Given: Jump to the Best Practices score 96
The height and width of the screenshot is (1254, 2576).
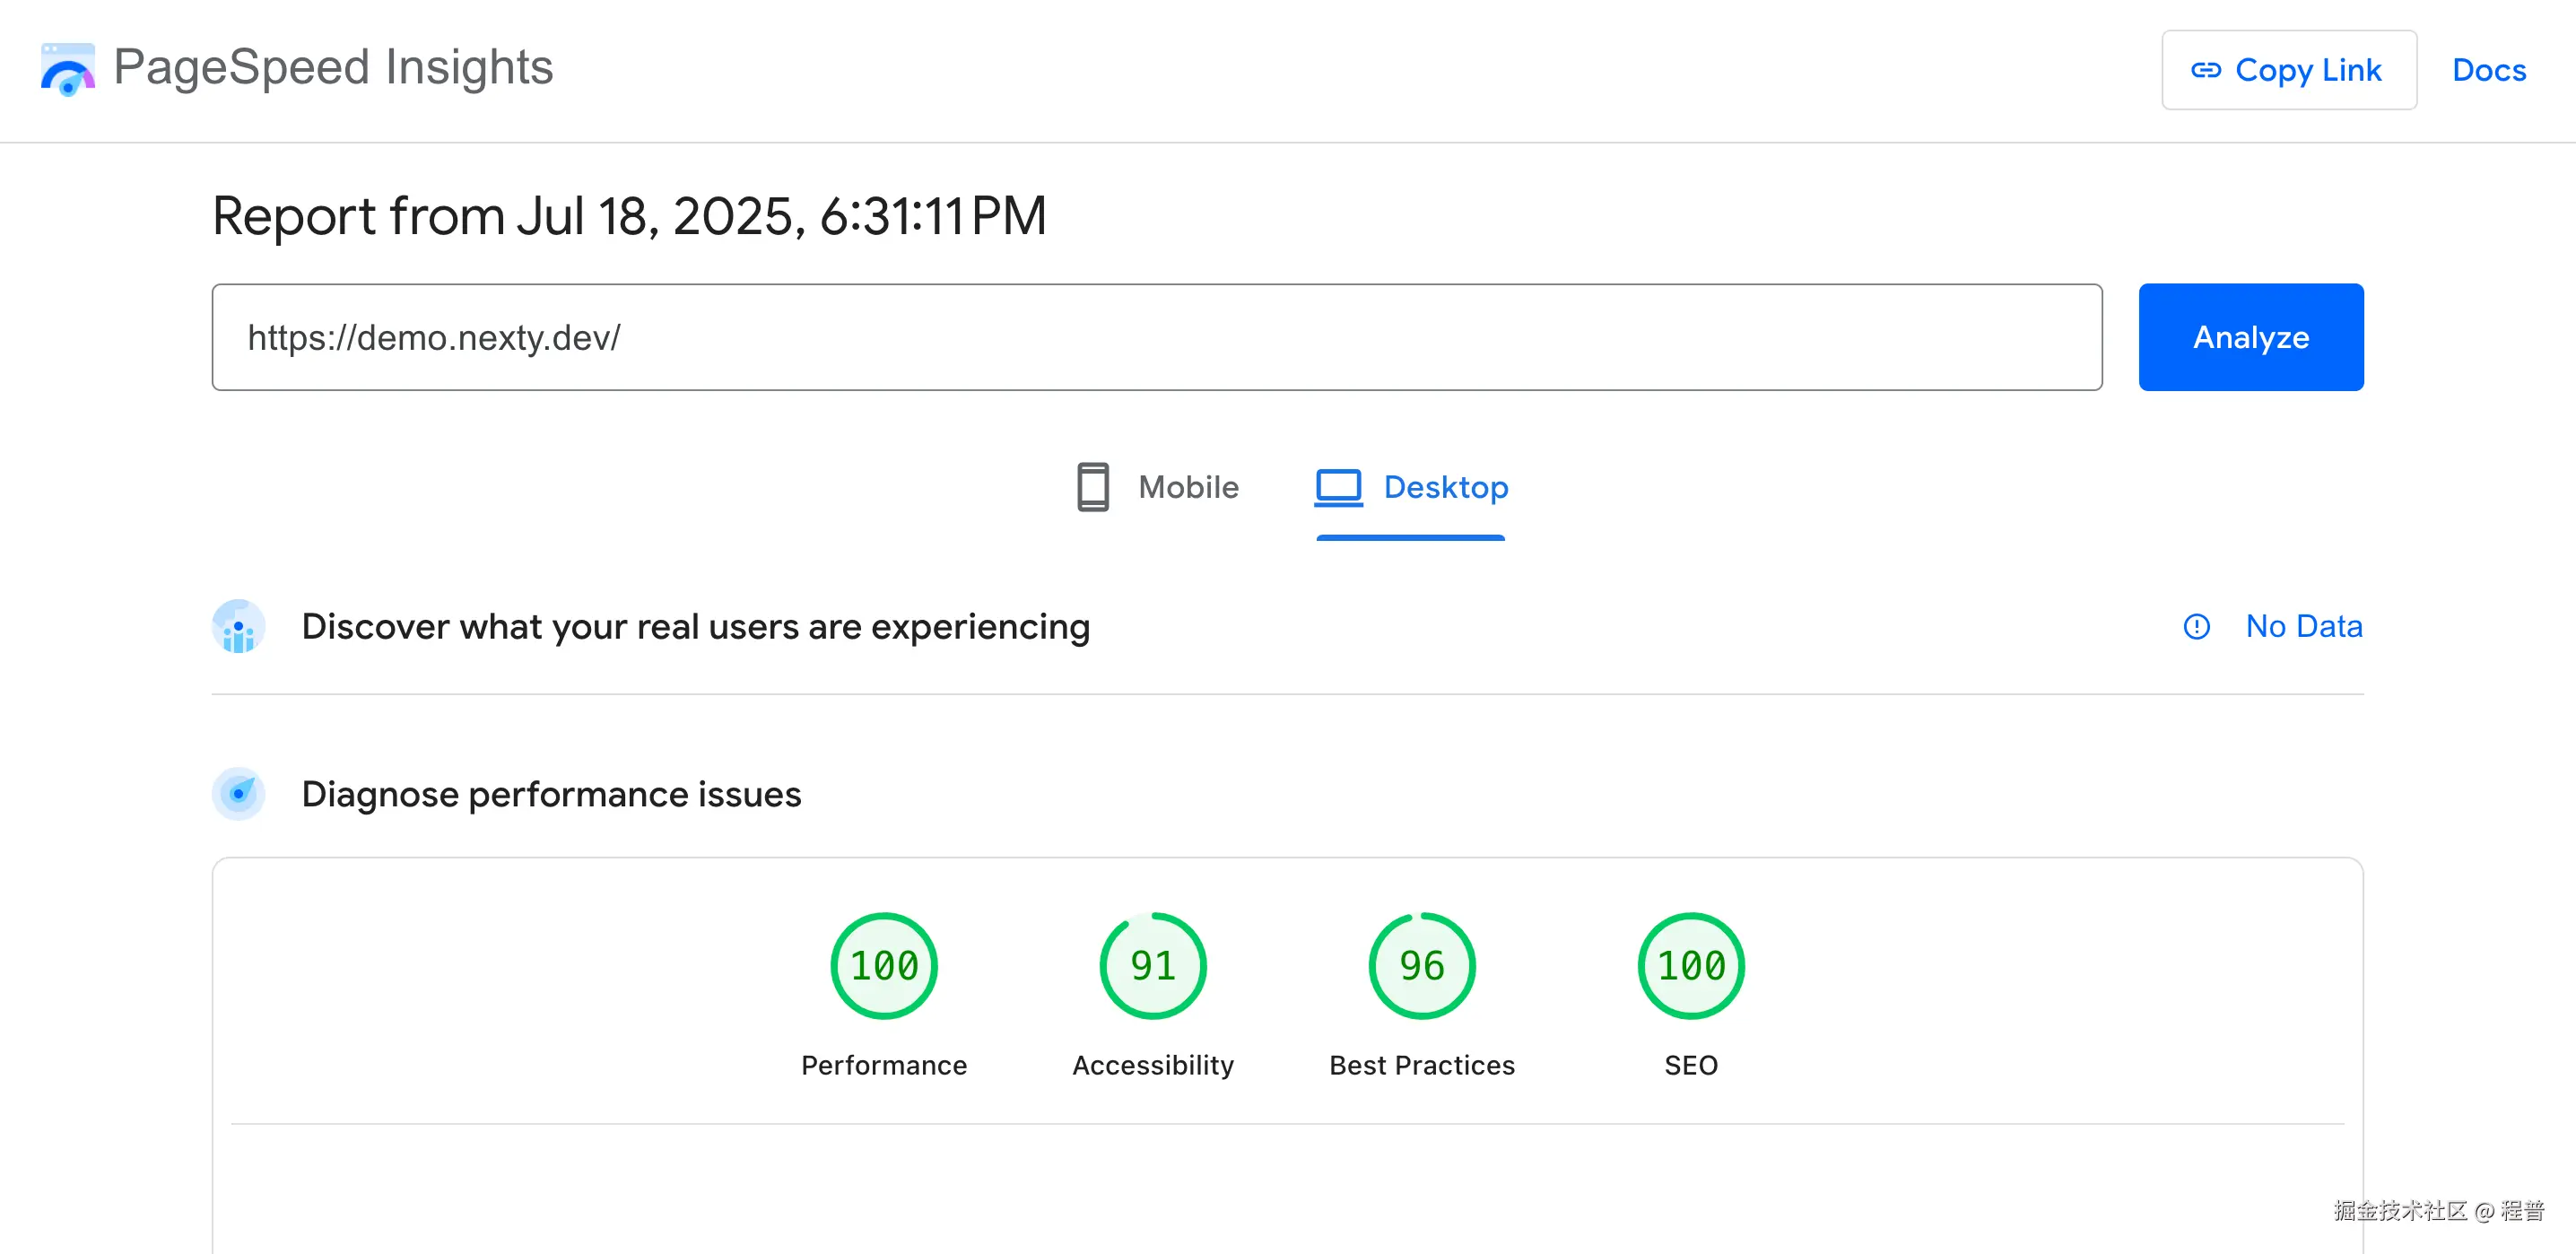Looking at the screenshot, I should click(1421, 965).
